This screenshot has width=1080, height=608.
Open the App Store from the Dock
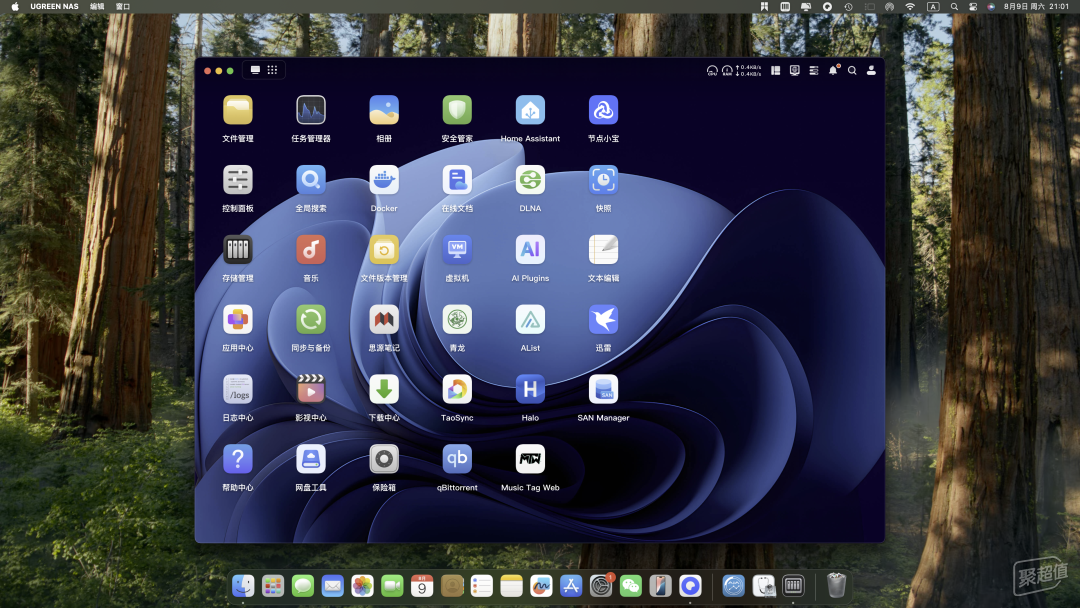coord(571,585)
